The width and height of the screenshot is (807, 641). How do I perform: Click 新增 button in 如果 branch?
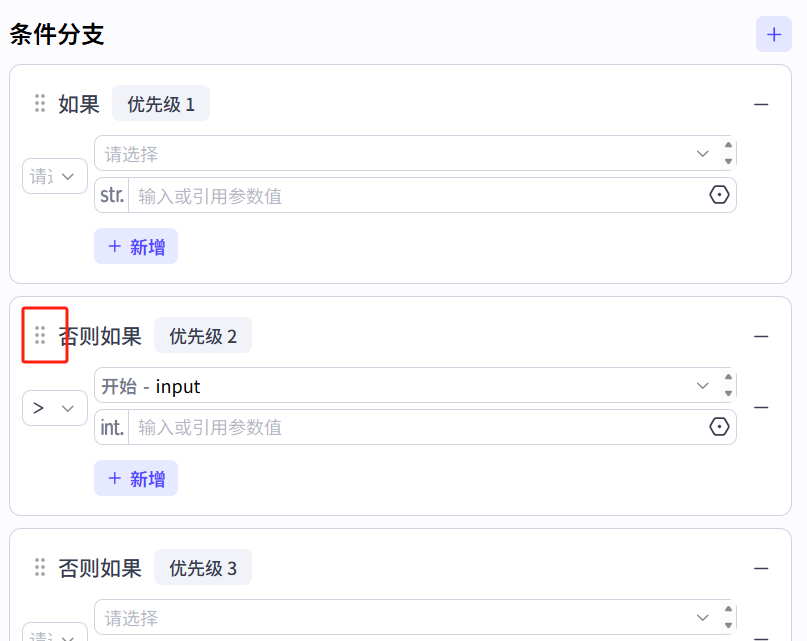136,247
